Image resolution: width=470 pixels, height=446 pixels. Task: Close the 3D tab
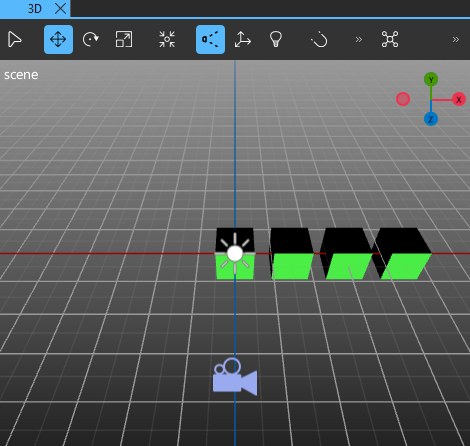click(x=60, y=8)
